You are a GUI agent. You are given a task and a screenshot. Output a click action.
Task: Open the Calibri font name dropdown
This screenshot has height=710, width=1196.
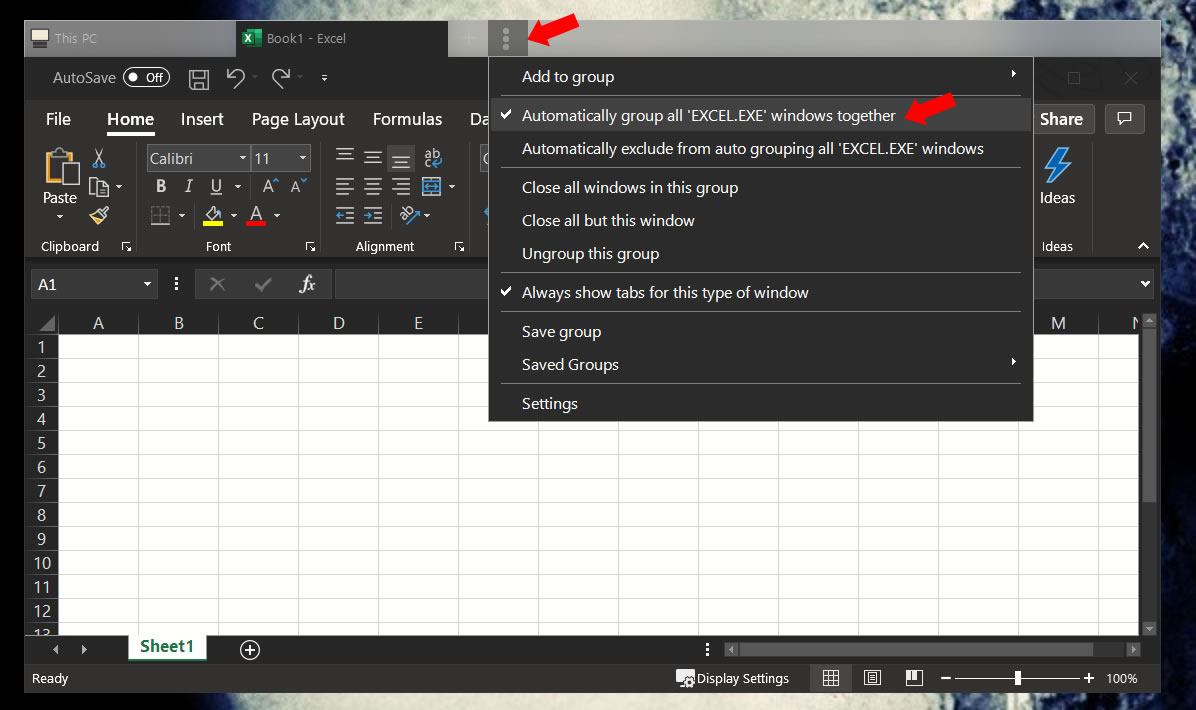click(x=243, y=159)
